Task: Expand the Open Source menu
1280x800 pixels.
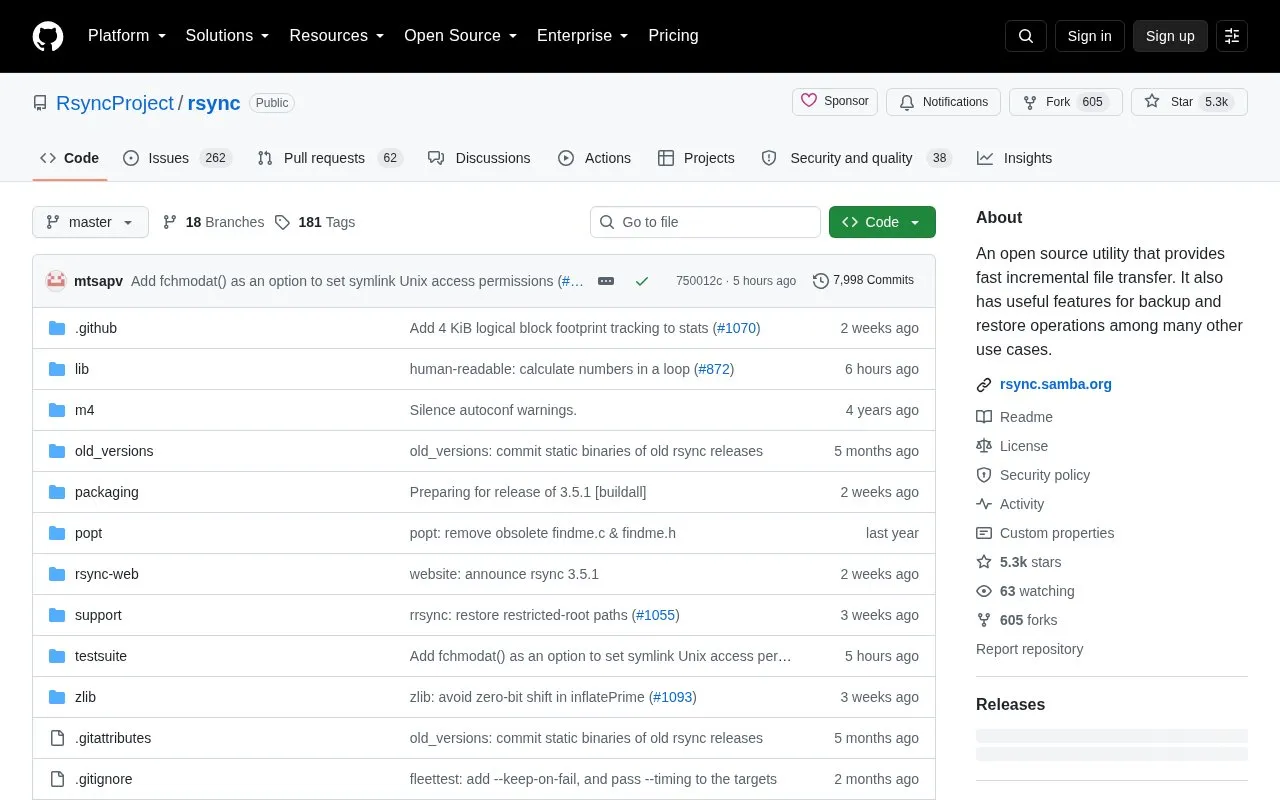Action: tap(461, 36)
